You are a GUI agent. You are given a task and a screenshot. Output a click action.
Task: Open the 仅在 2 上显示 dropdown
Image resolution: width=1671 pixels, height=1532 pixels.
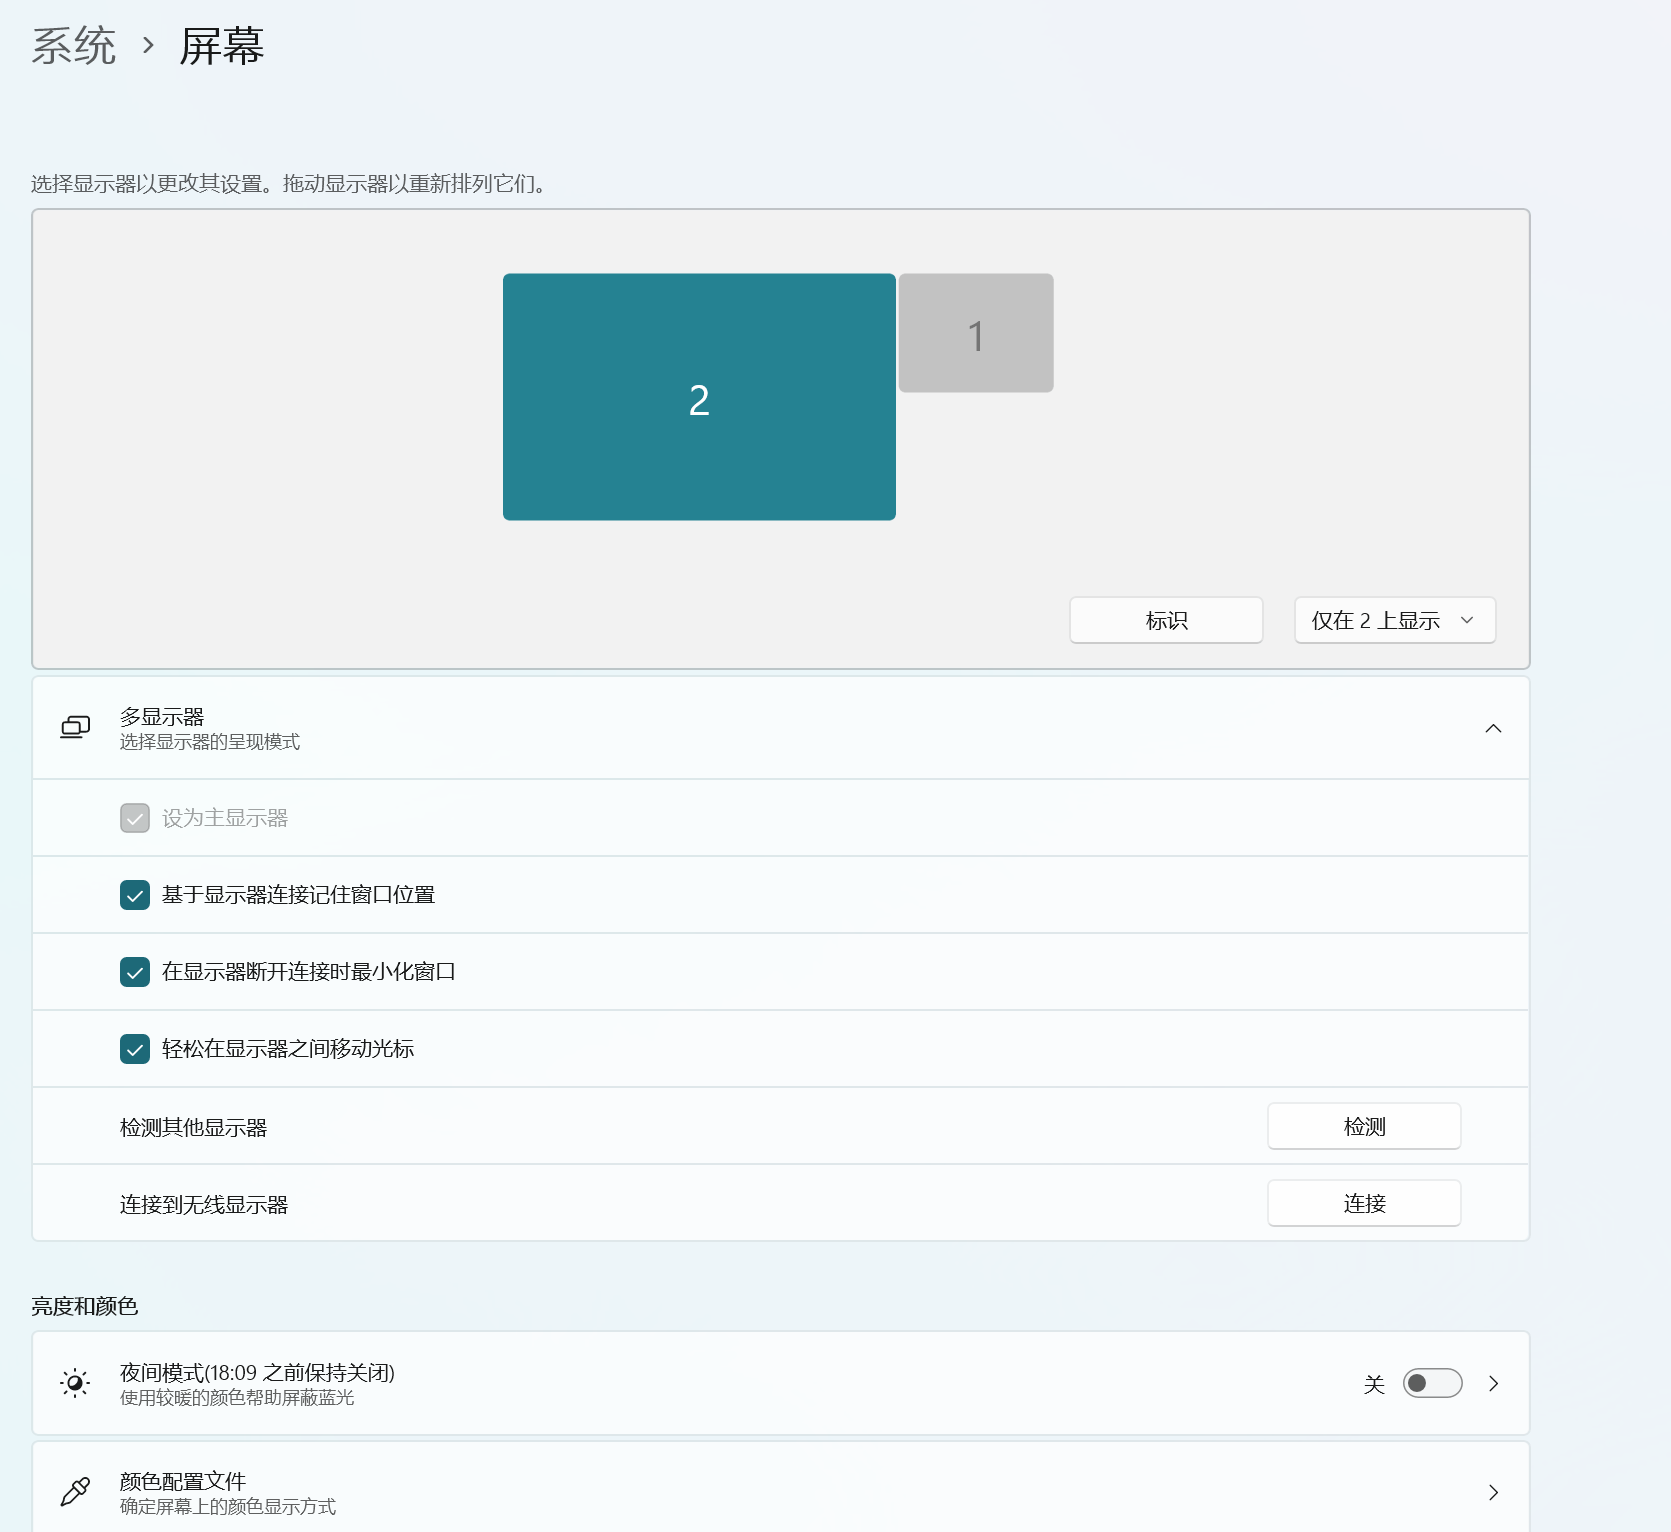coord(1395,620)
